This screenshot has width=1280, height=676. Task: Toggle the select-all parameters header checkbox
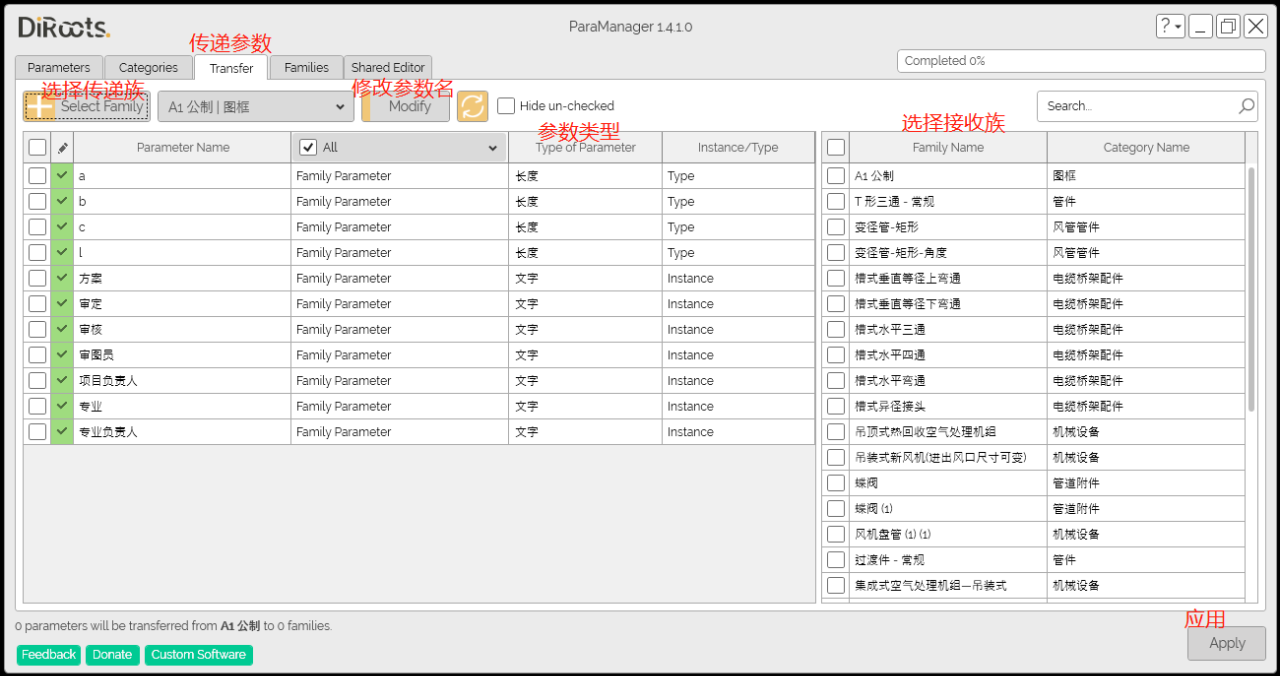(x=37, y=148)
